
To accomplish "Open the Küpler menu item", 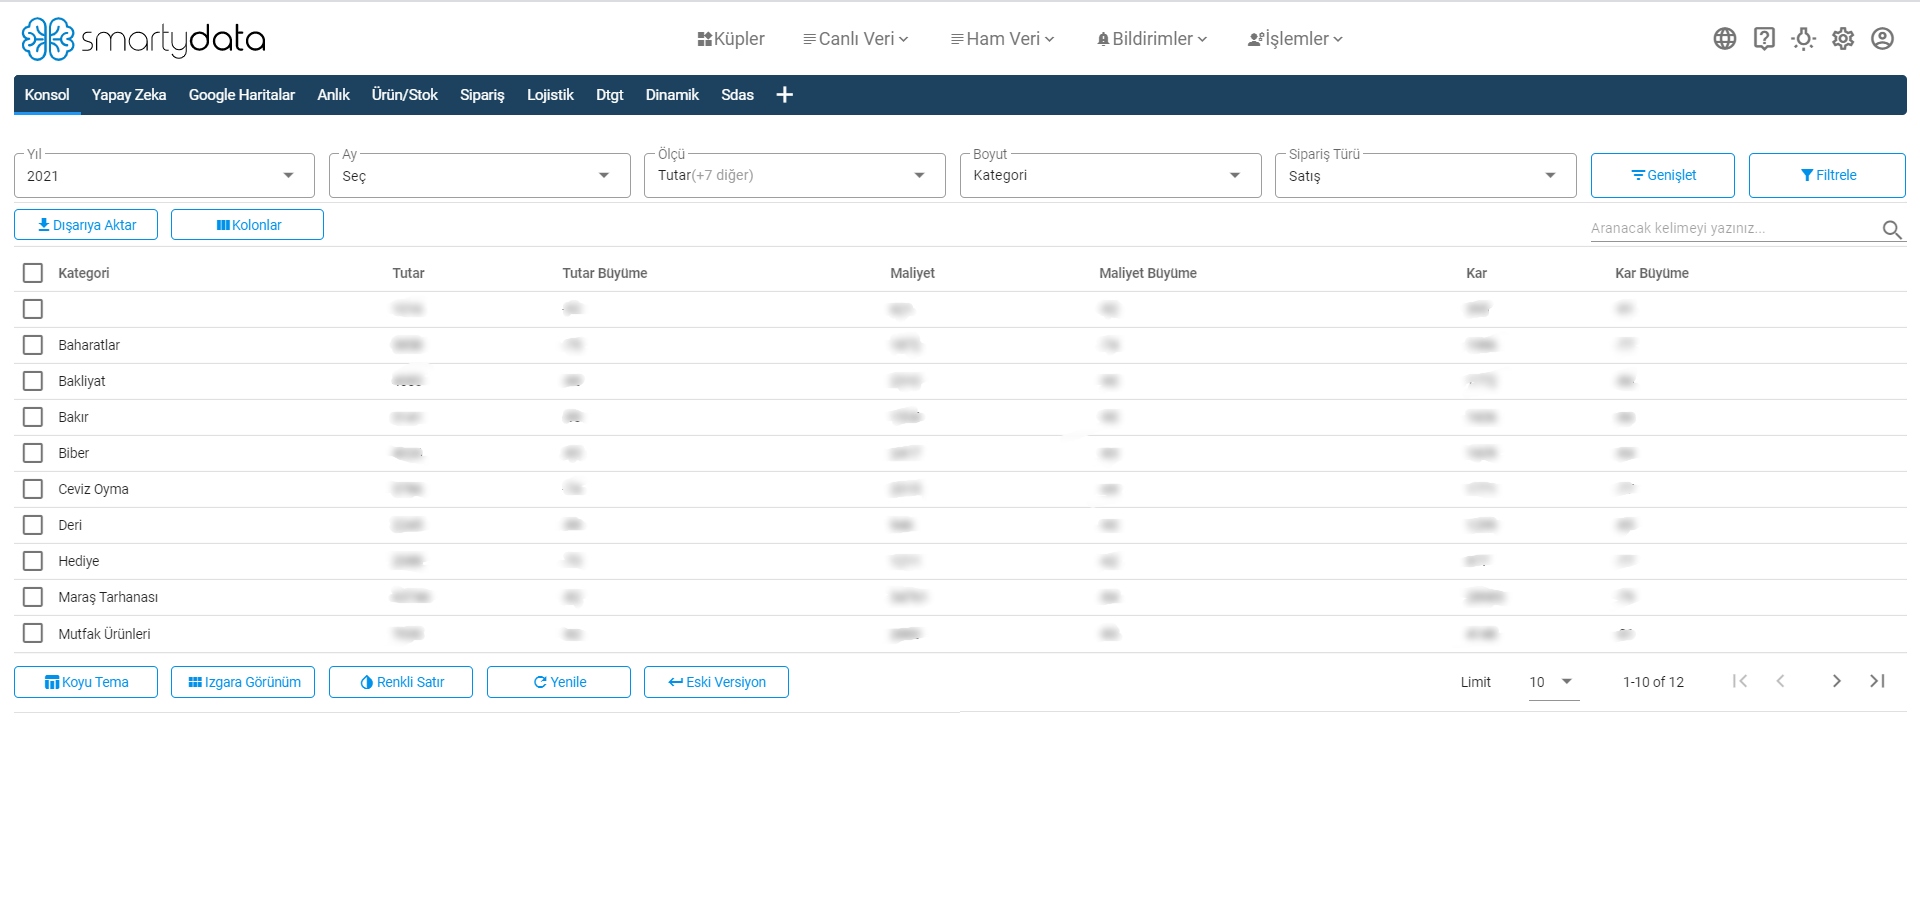I will point(731,39).
